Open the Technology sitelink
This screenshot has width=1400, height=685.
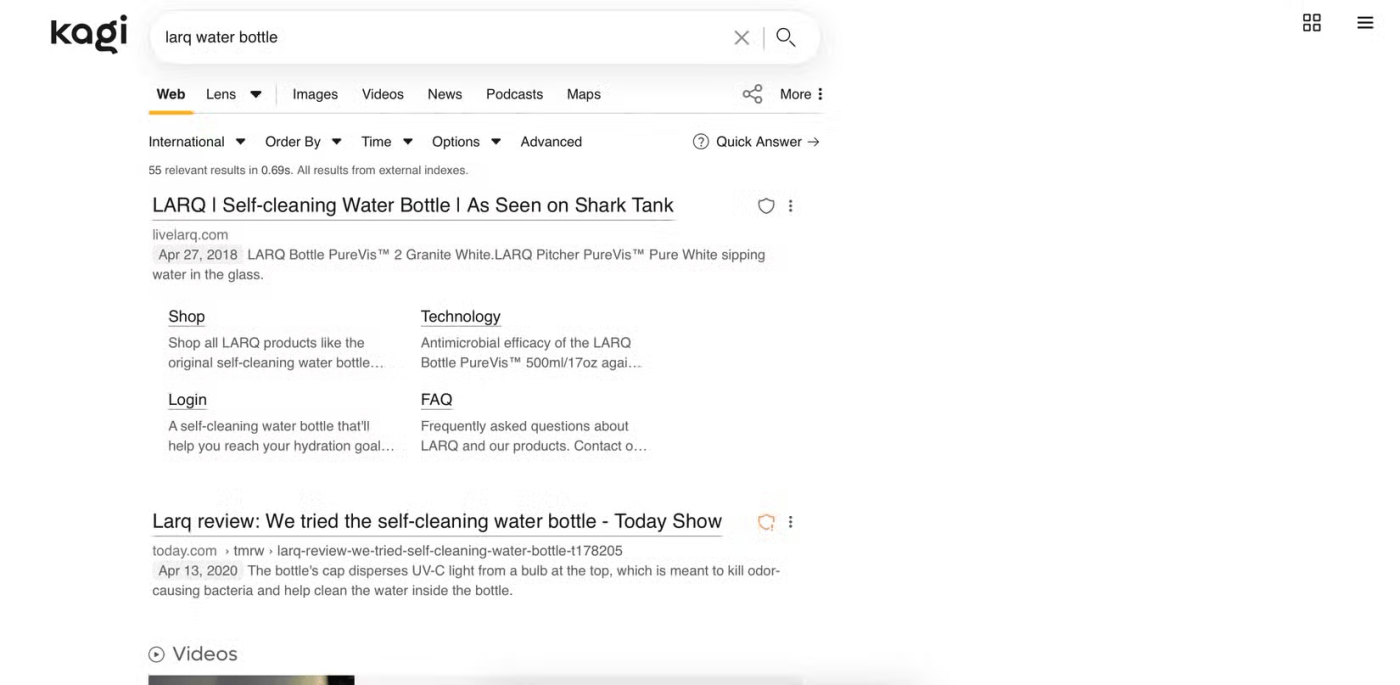click(460, 316)
